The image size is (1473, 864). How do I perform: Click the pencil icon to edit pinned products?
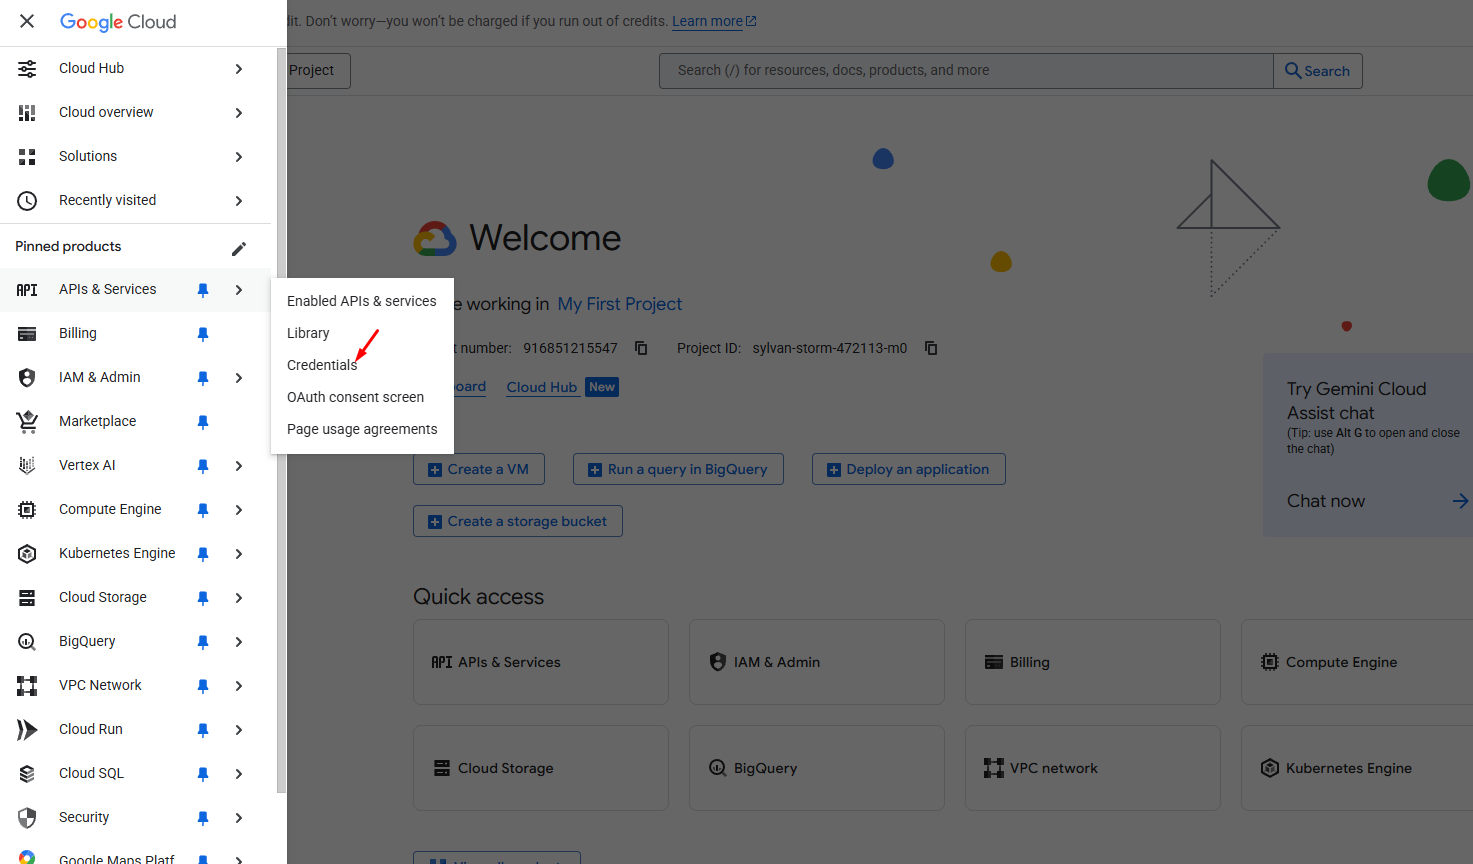pos(239,248)
